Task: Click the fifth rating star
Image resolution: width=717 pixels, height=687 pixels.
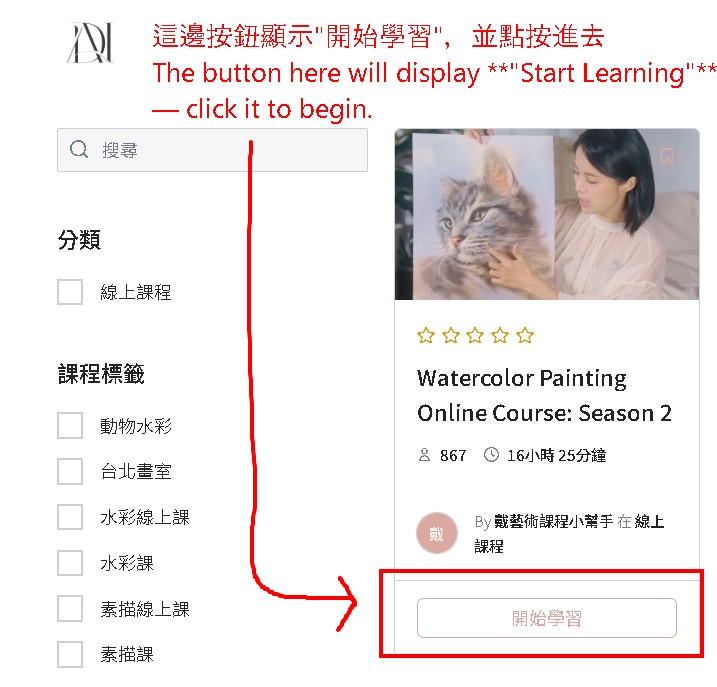Action: (x=525, y=336)
